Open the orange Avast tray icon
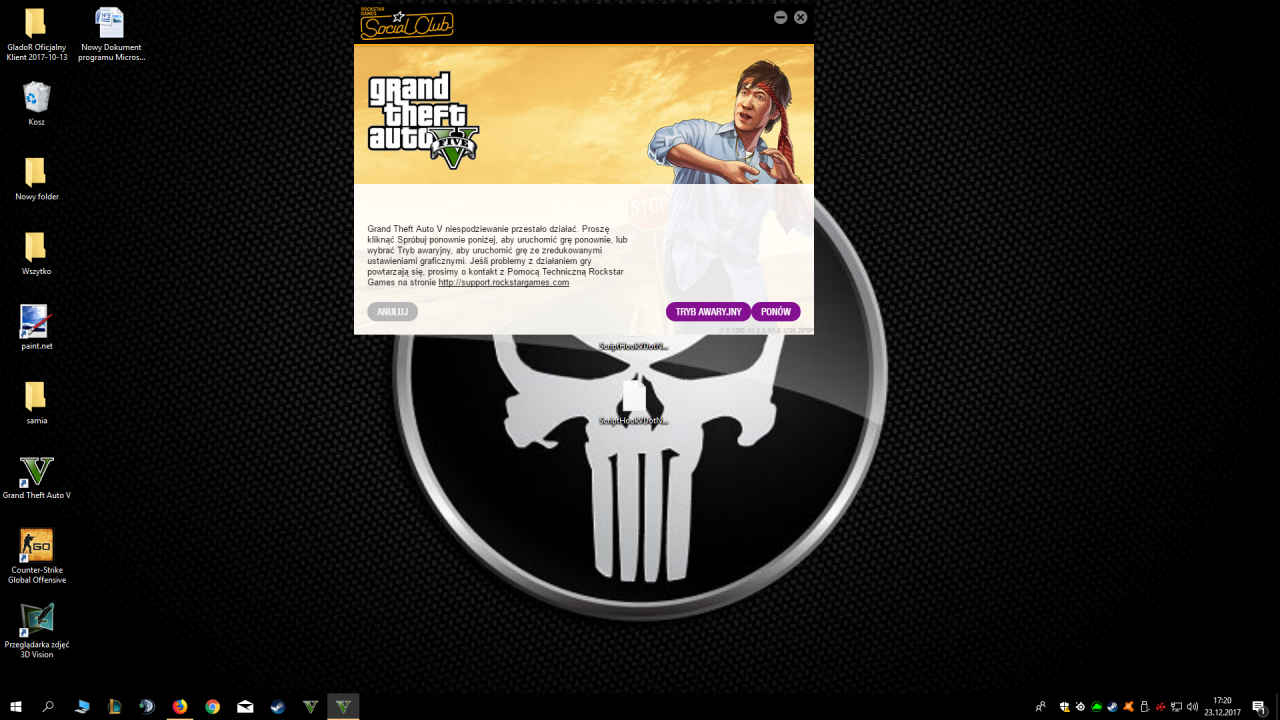The height and width of the screenshot is (720, 1280). [1128, 706]
